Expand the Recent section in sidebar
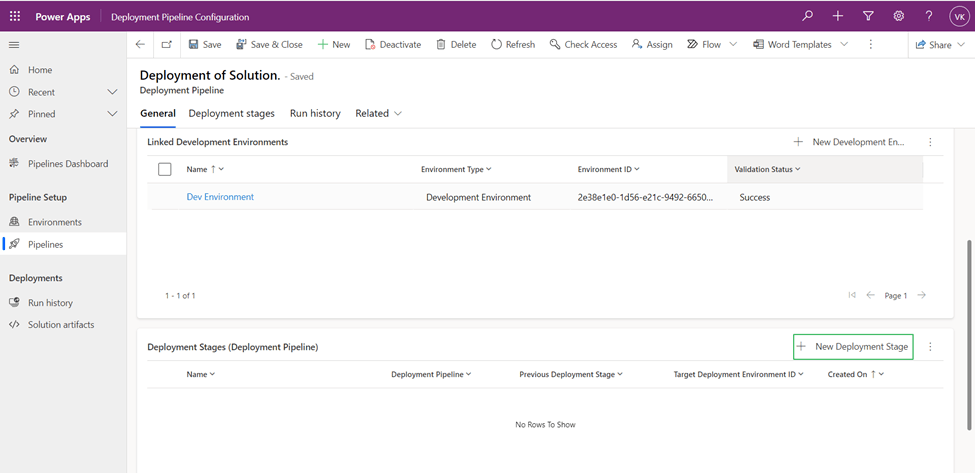This screenshot has height=473, width=975. point(112,92)
